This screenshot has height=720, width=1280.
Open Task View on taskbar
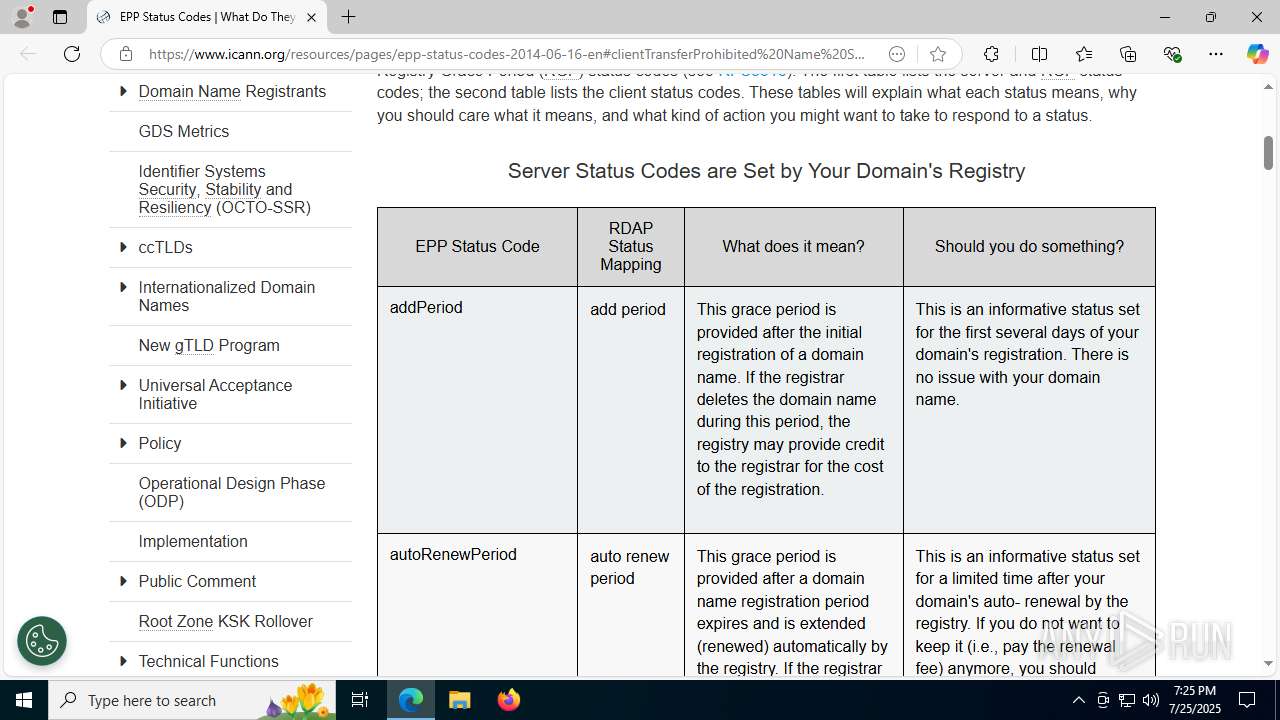[x=361, y=700]
